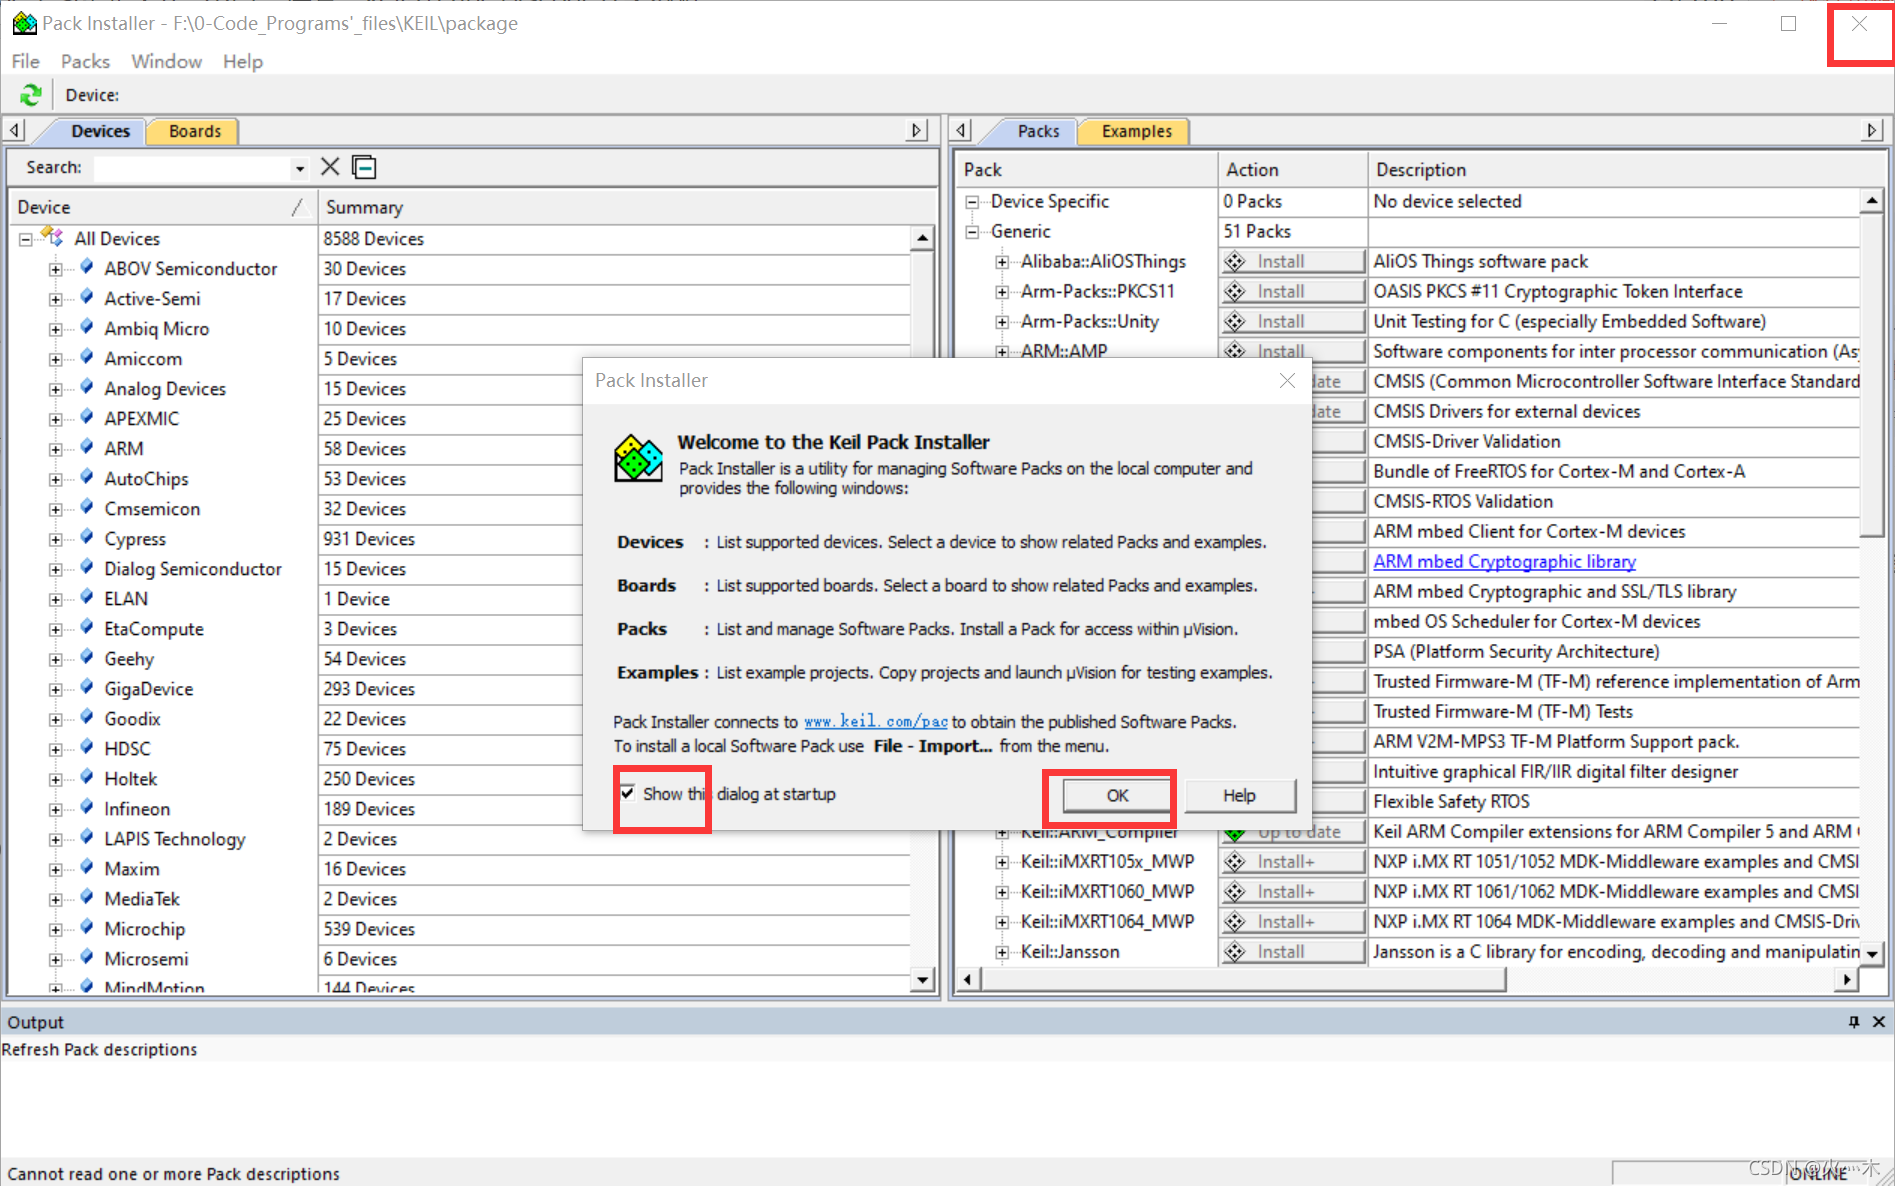This screenshot has width=1895, height=1186.
Task: Close the Output panel
Action: pyautogui.click(x=1878, y=1022)
